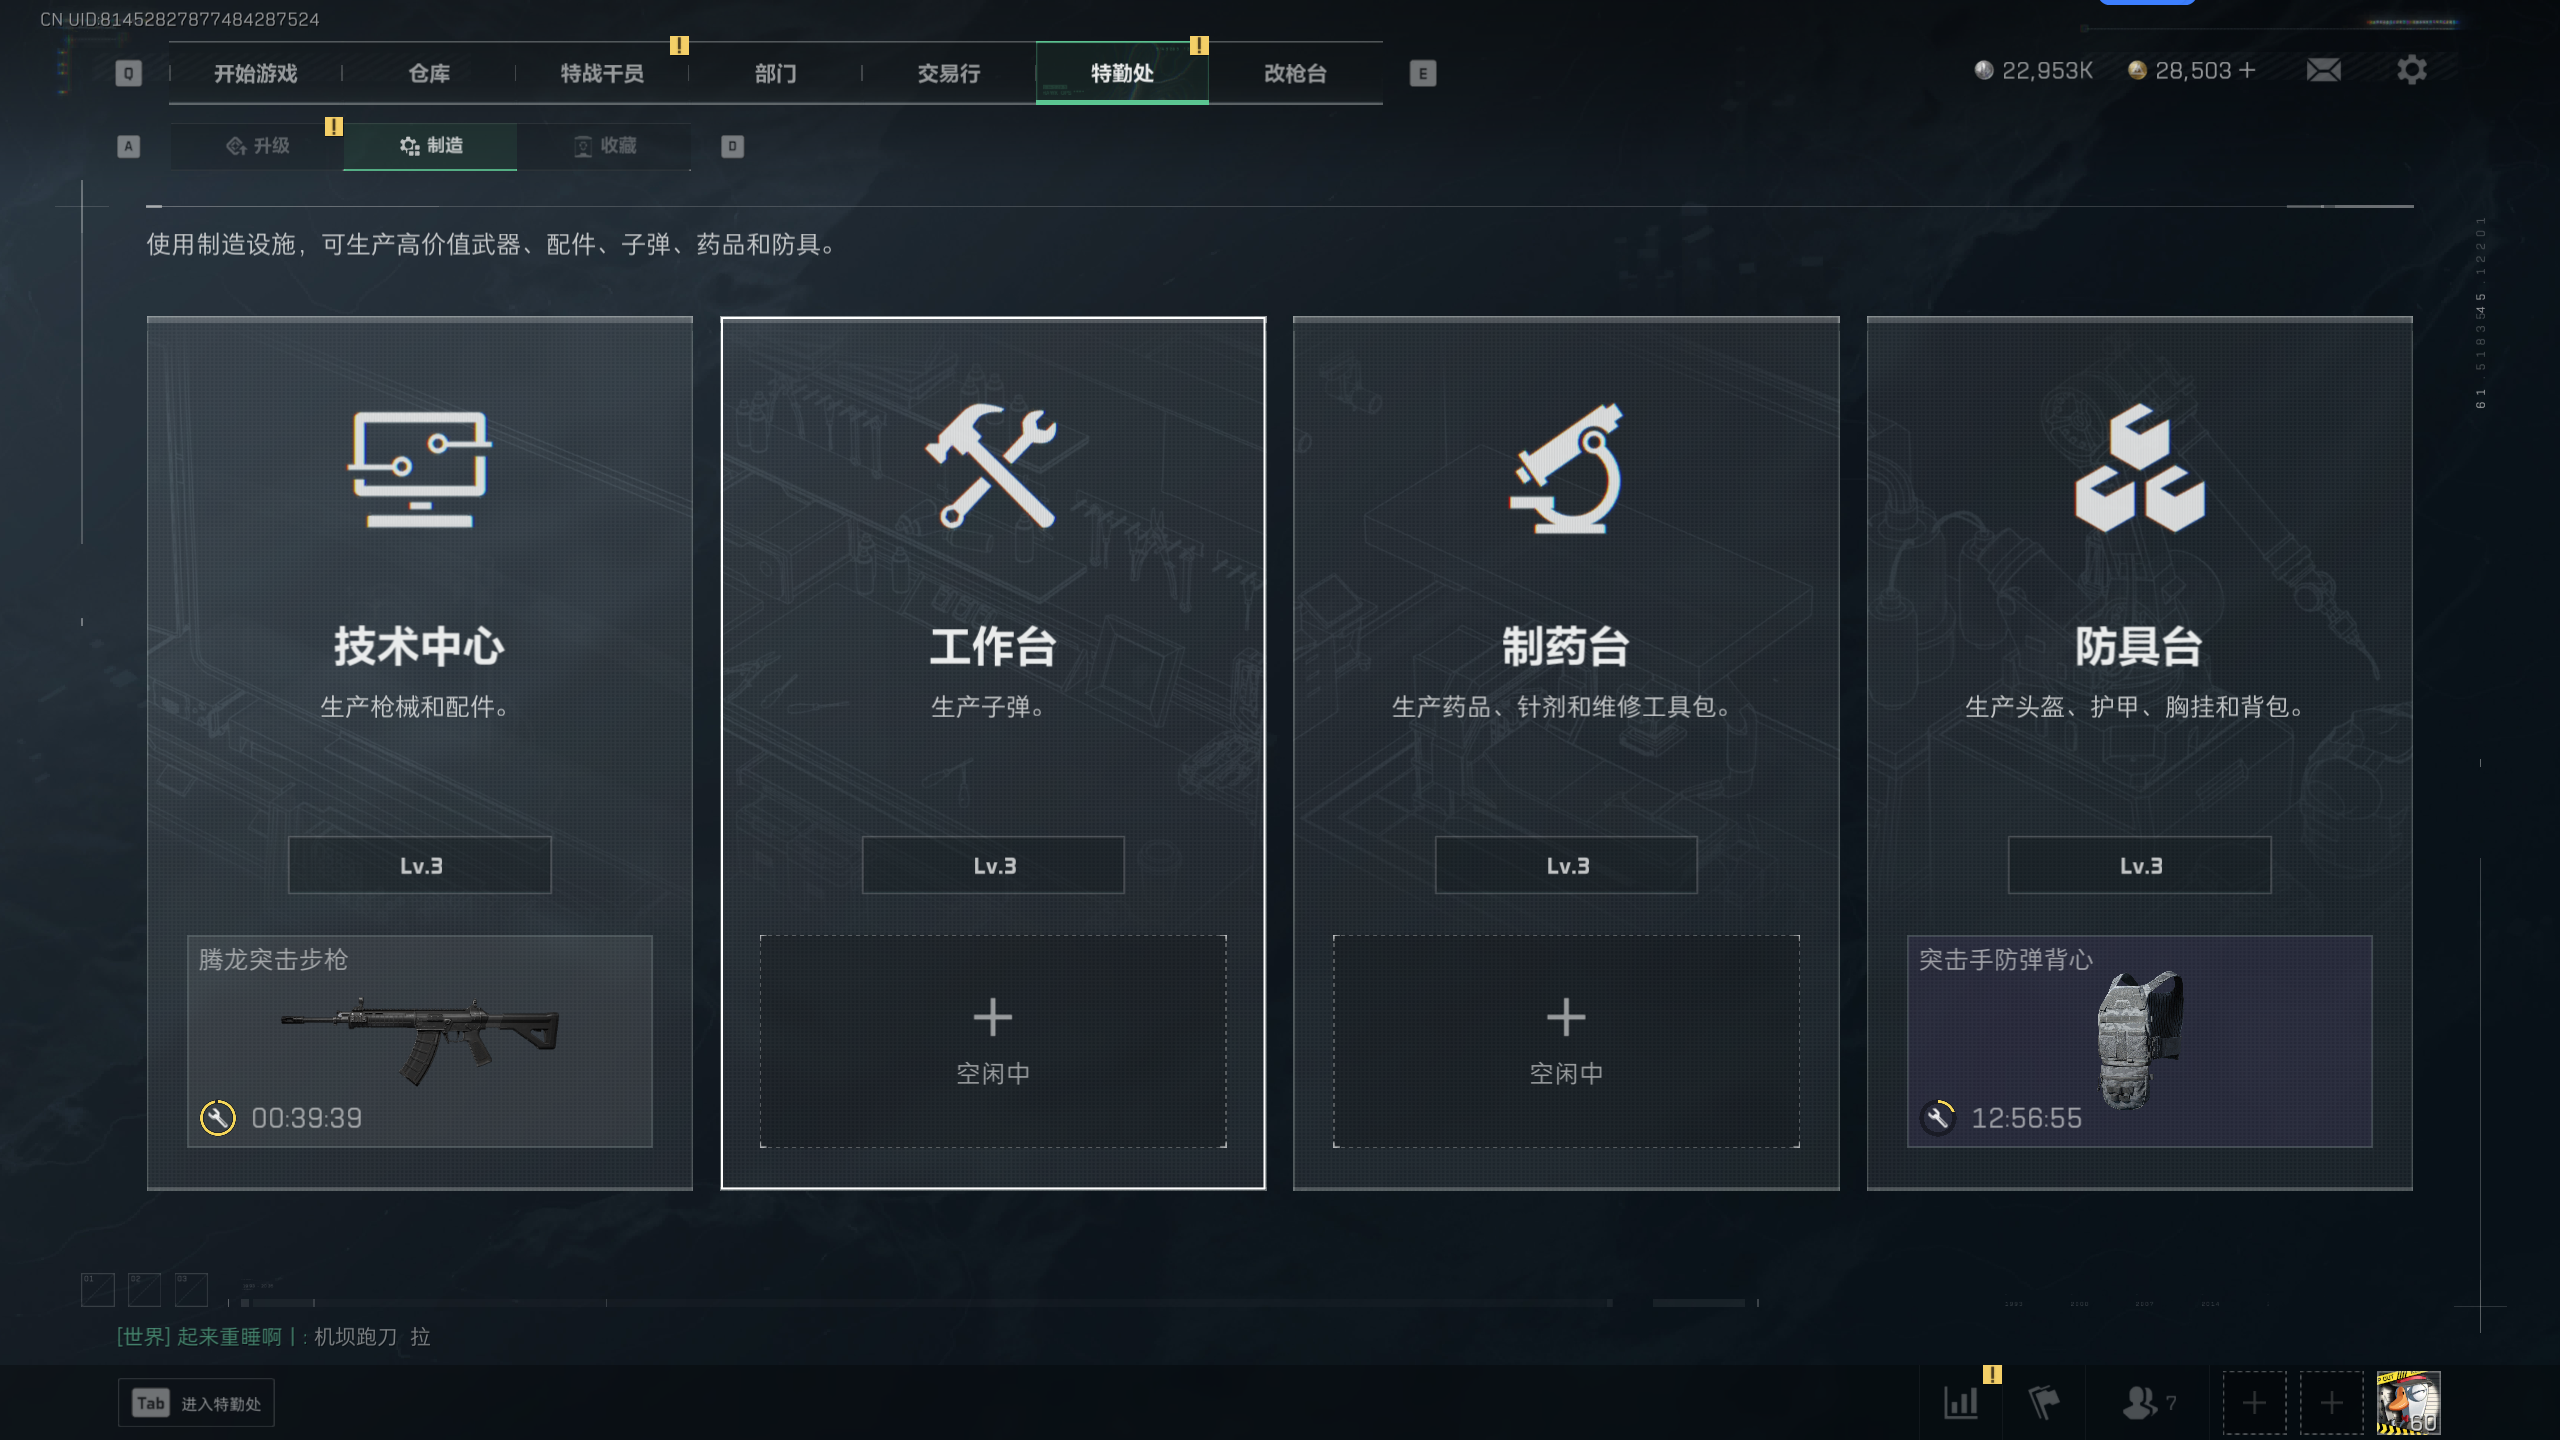Open the mail envelope icon

click(2323, 70)
